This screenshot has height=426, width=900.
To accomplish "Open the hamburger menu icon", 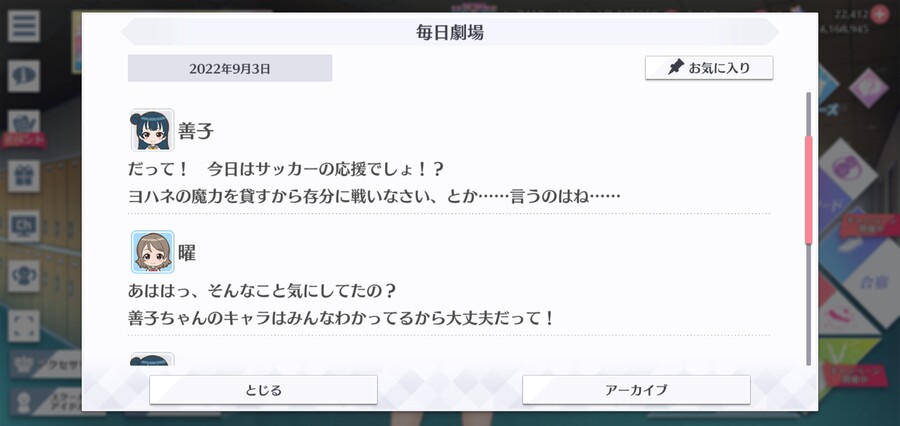I will click(24, 26).
